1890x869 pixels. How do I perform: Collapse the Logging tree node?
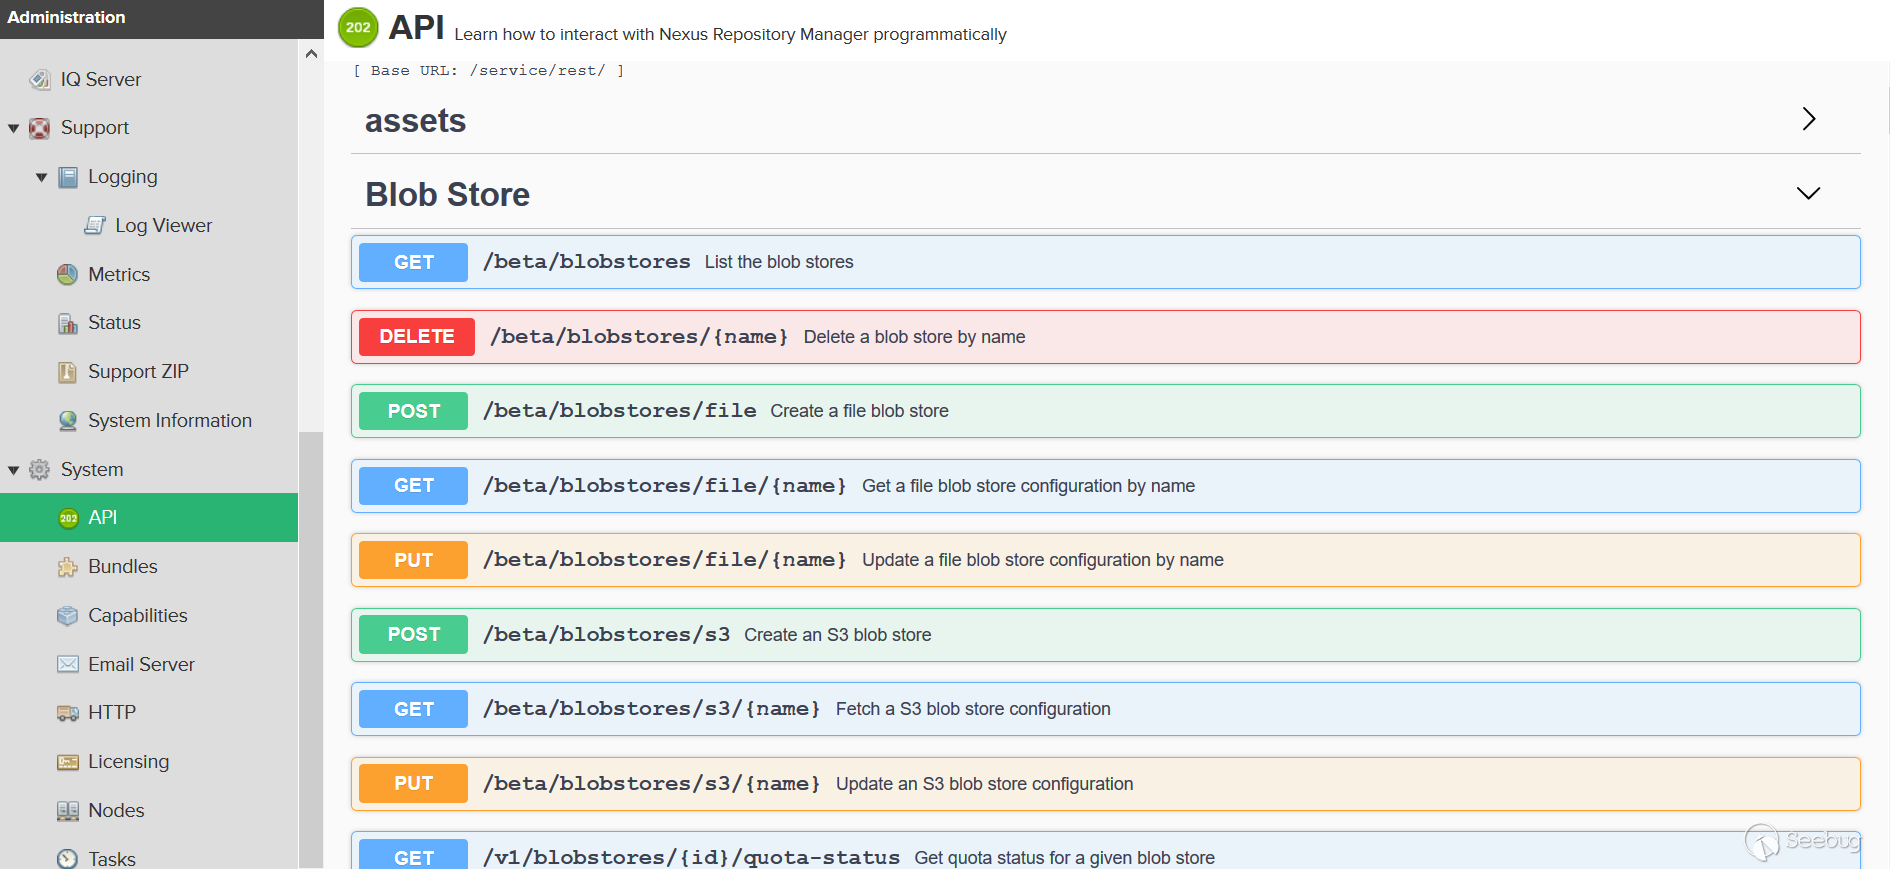pos(41,177)
